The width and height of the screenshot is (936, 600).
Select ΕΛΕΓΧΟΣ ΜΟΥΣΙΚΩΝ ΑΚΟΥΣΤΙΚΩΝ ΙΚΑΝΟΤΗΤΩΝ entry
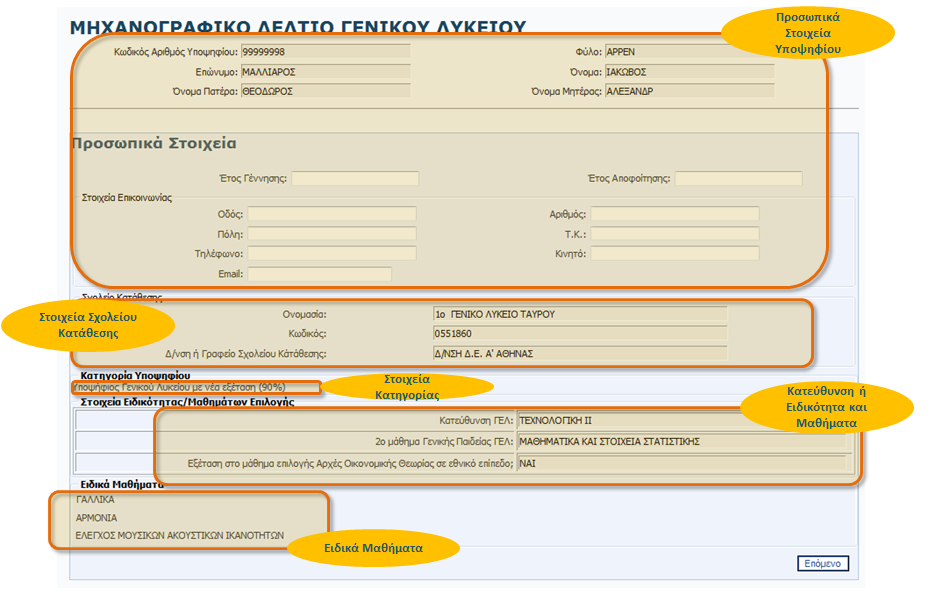(180, 536)
